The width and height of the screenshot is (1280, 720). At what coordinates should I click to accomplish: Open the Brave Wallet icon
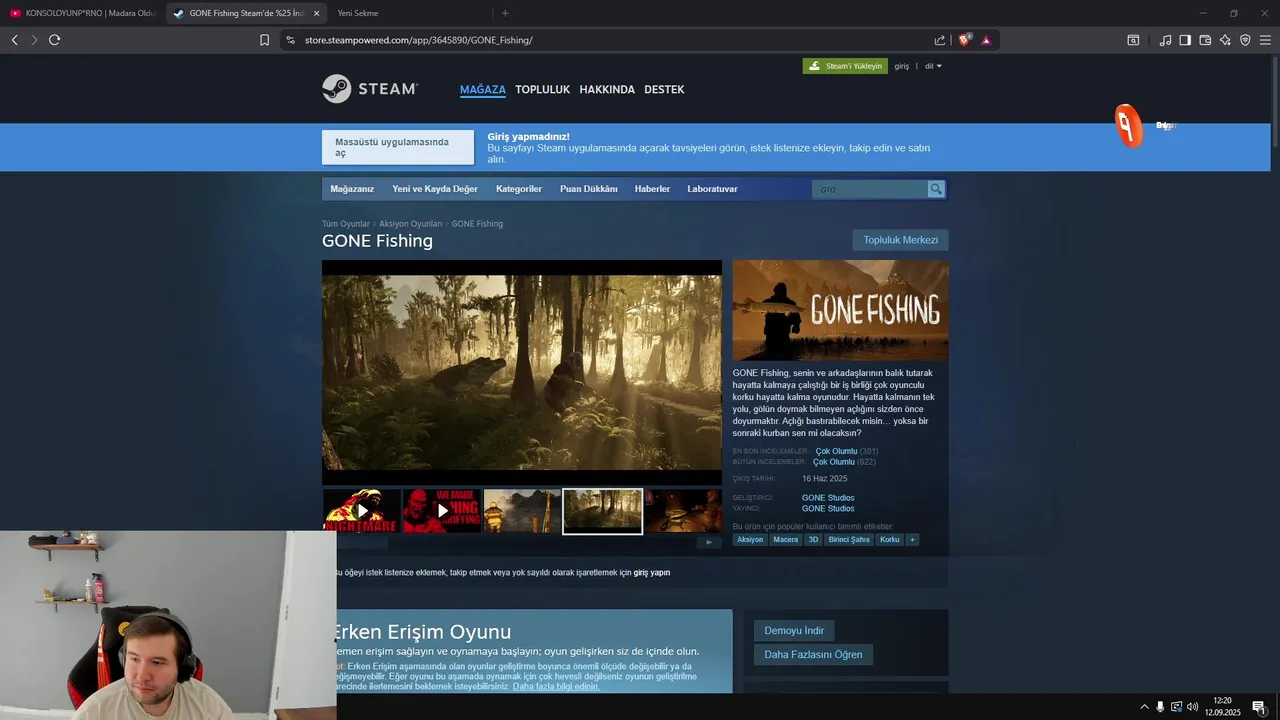[x=1205, y=40]
